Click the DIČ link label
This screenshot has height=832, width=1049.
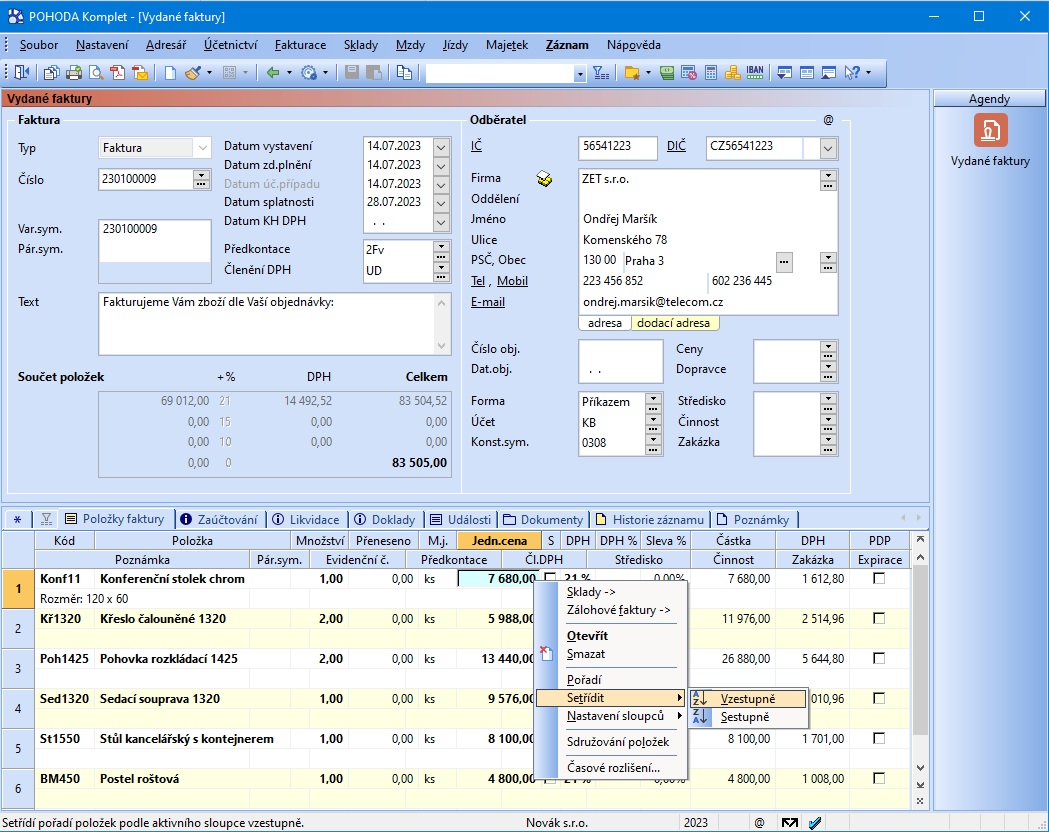(676, 146)
